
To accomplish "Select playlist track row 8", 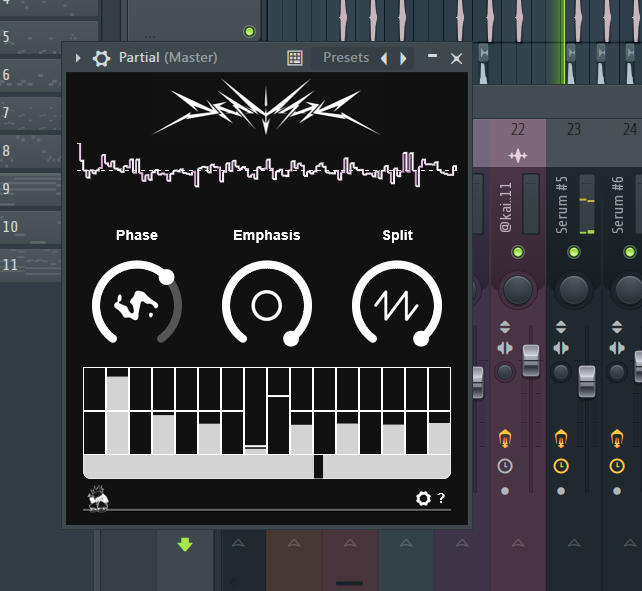I will [31, 151].
